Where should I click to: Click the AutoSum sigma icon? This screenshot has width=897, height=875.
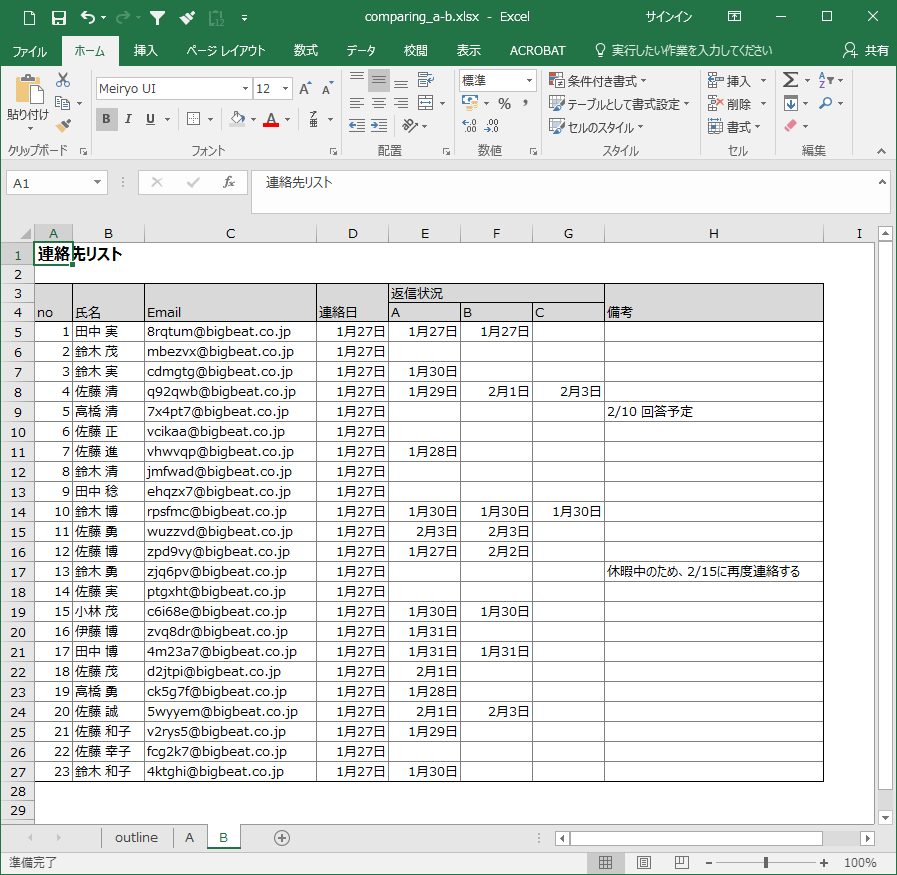click(x=790, y=80)
